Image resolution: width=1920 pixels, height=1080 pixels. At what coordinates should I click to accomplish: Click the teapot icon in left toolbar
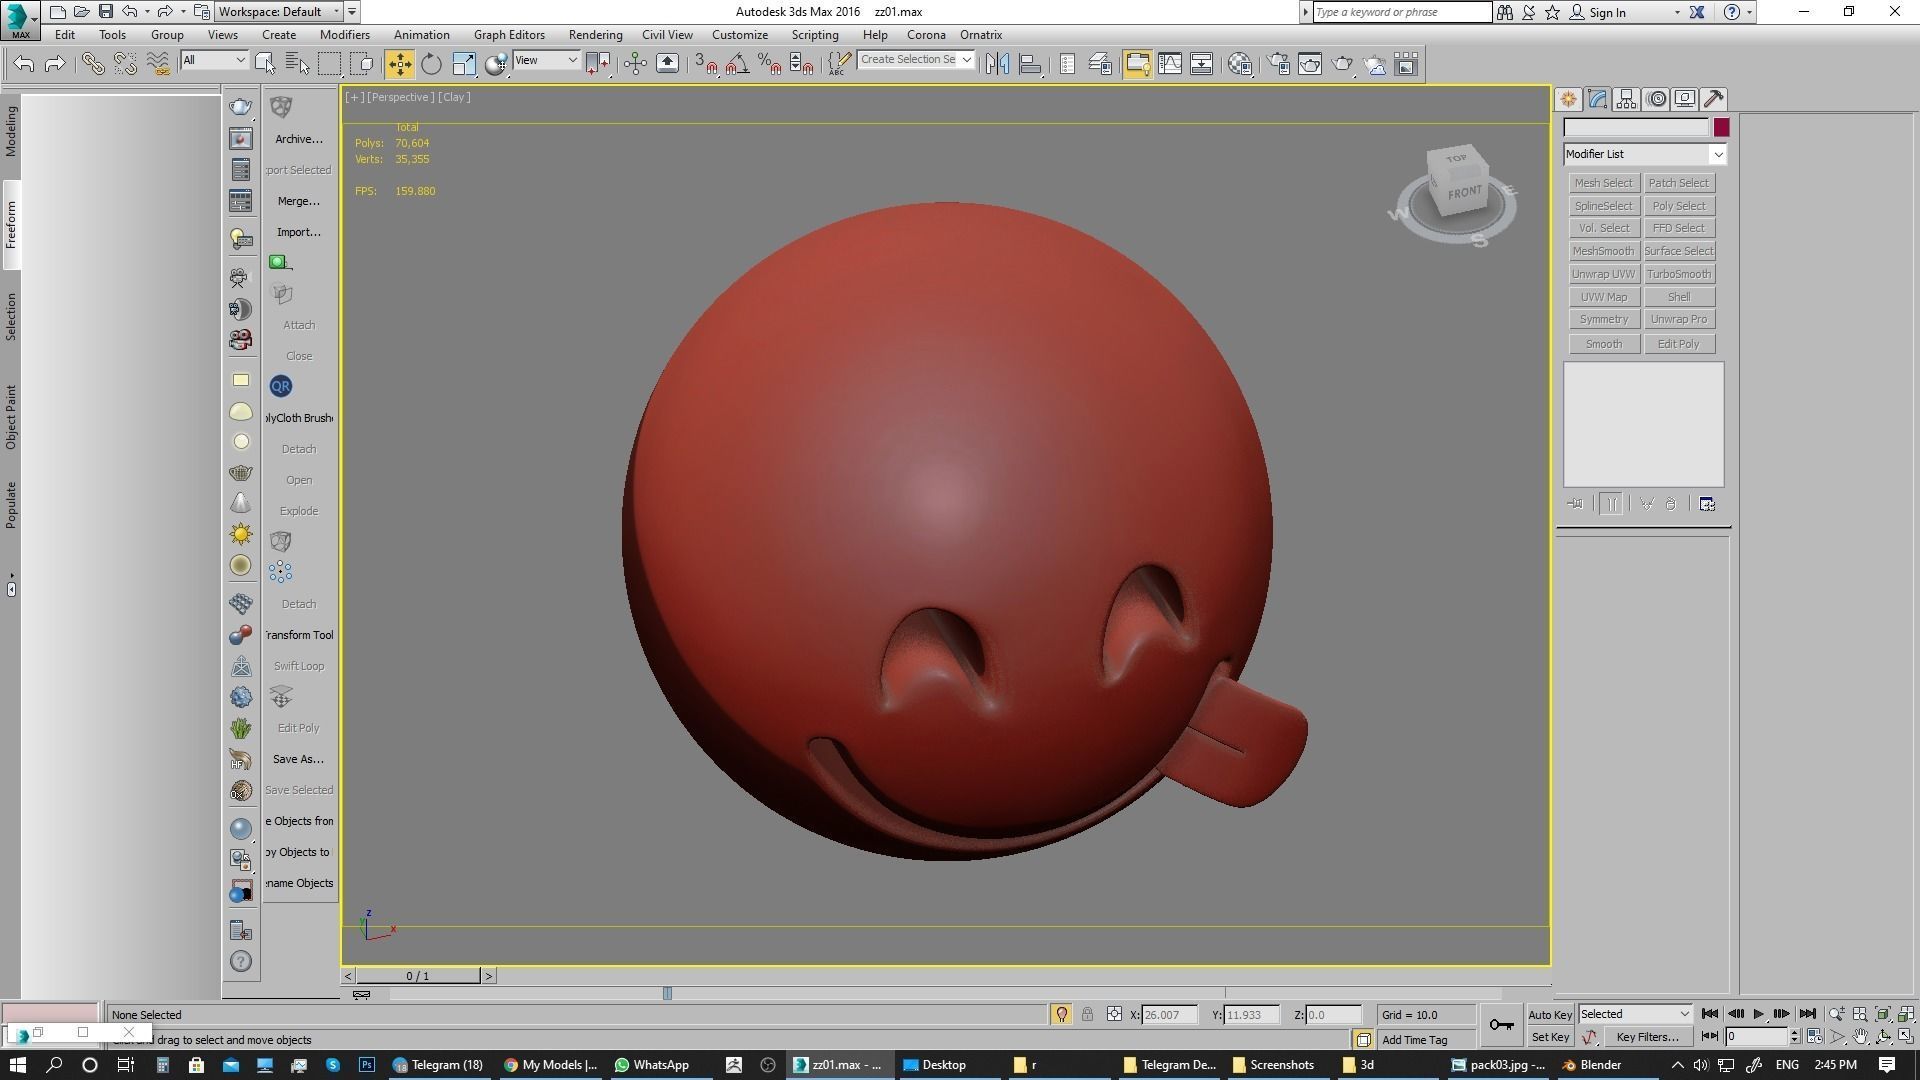coord(240,107)
